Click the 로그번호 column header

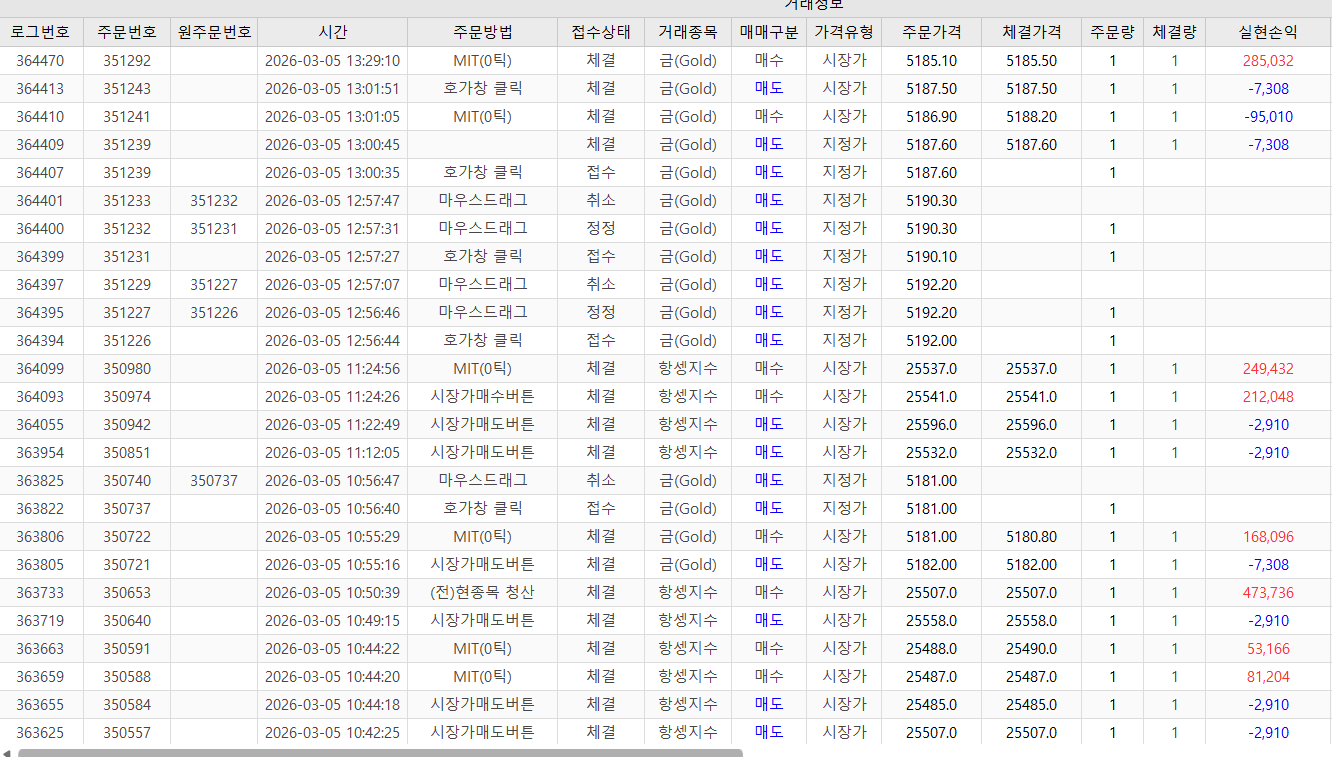click(x=41, y=32)
